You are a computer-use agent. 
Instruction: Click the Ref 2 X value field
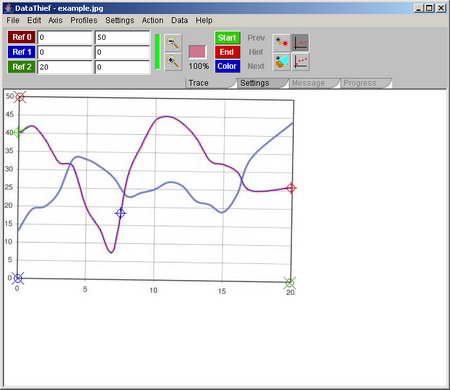[x=65, y=67]
